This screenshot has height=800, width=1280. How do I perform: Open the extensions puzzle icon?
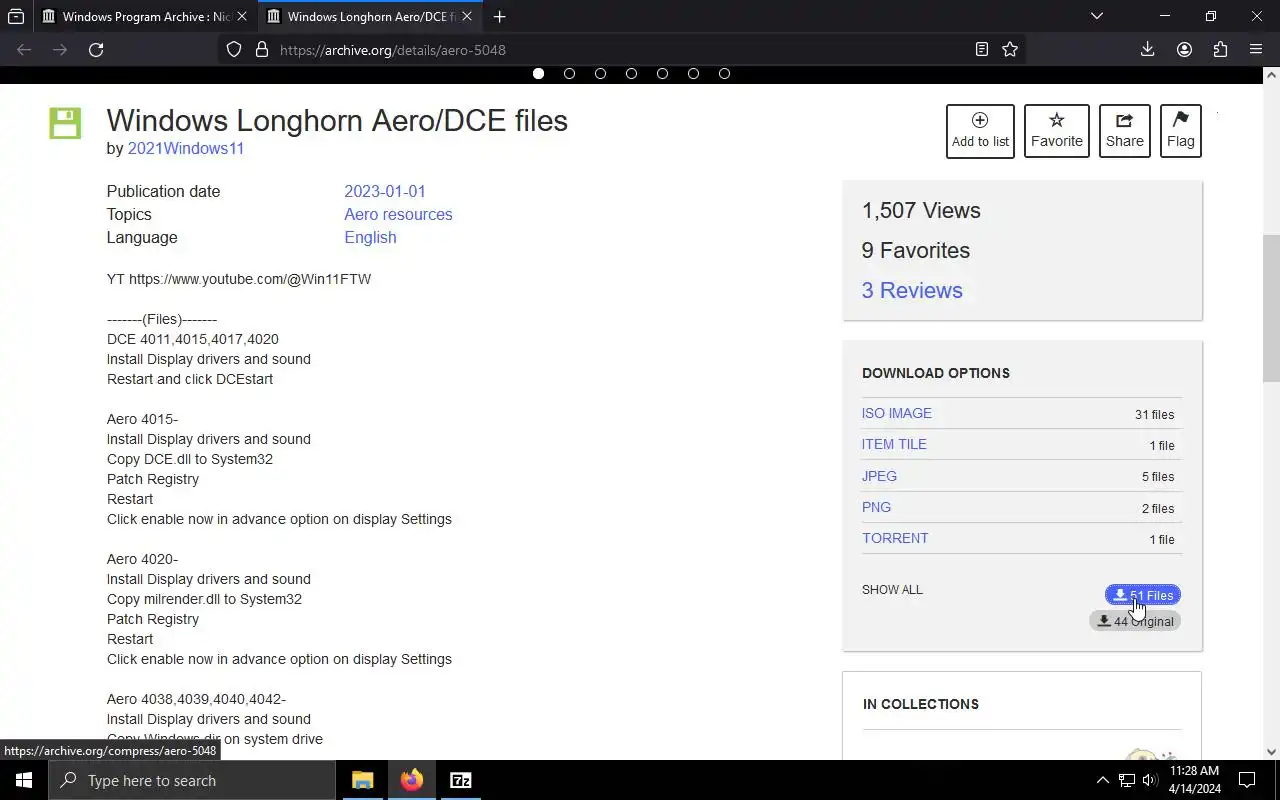1220,49
